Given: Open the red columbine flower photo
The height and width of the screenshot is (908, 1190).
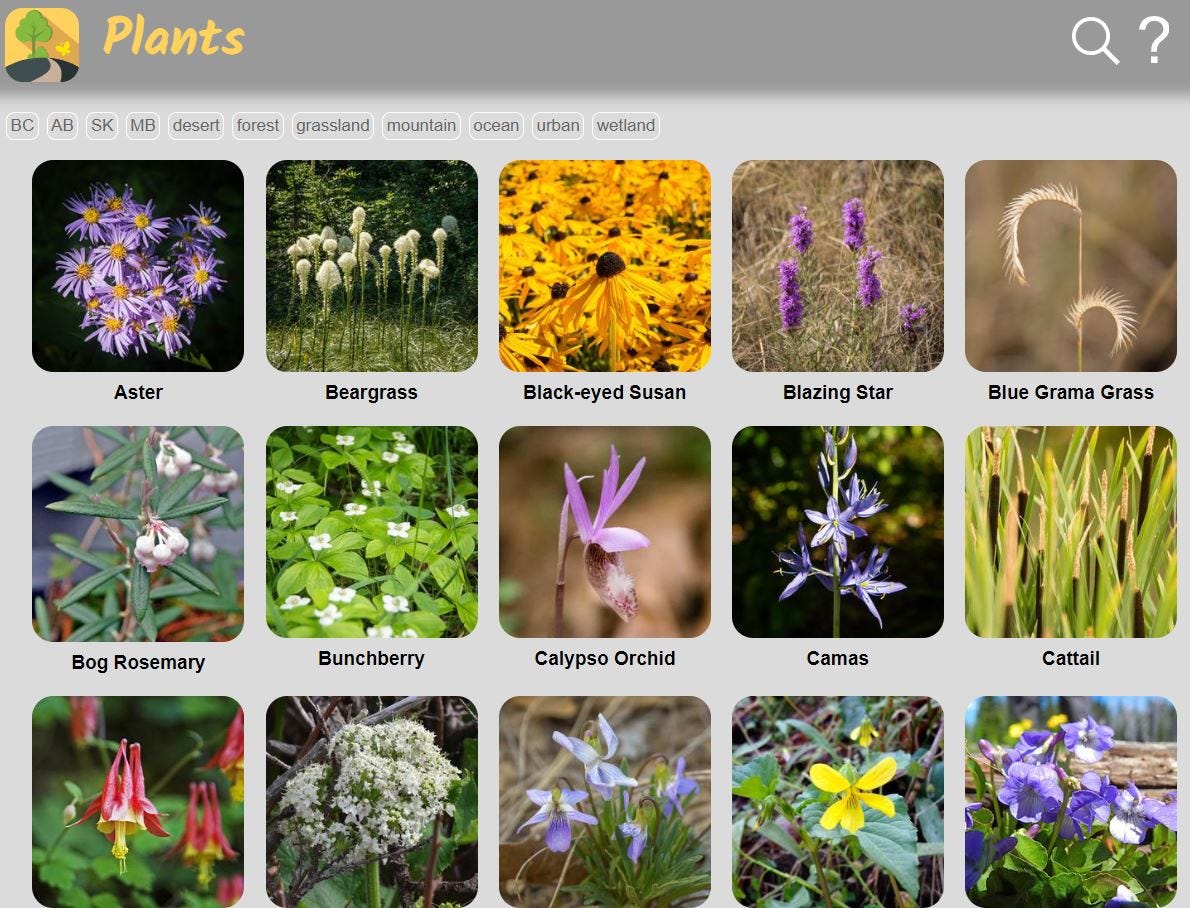Looking at the screenshot, I should (138, 802).
